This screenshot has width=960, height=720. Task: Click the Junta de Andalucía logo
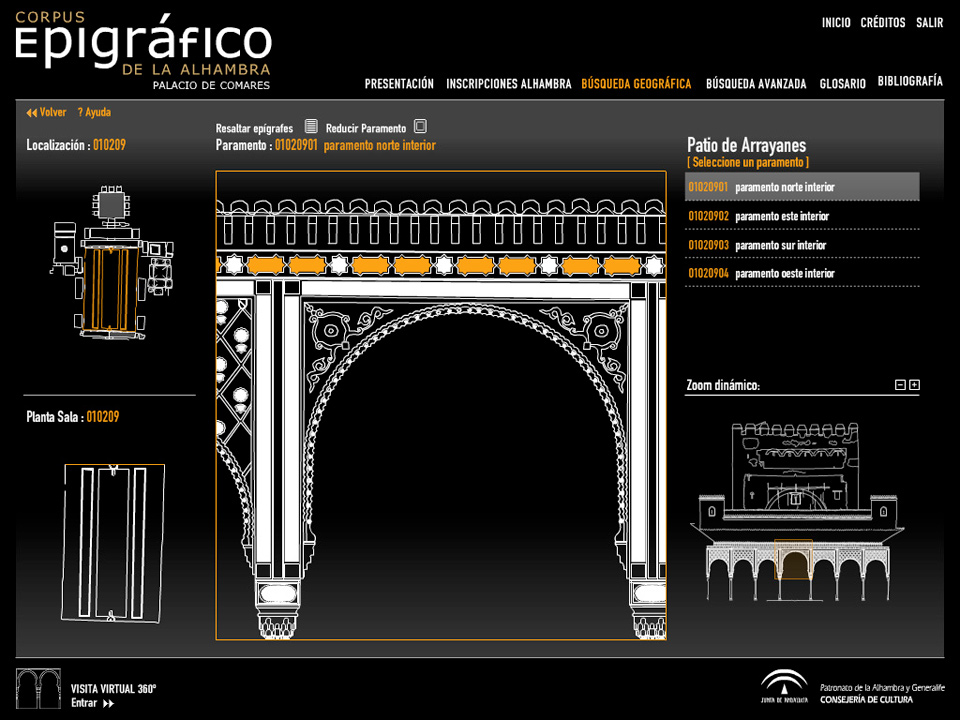click(784, 688)
